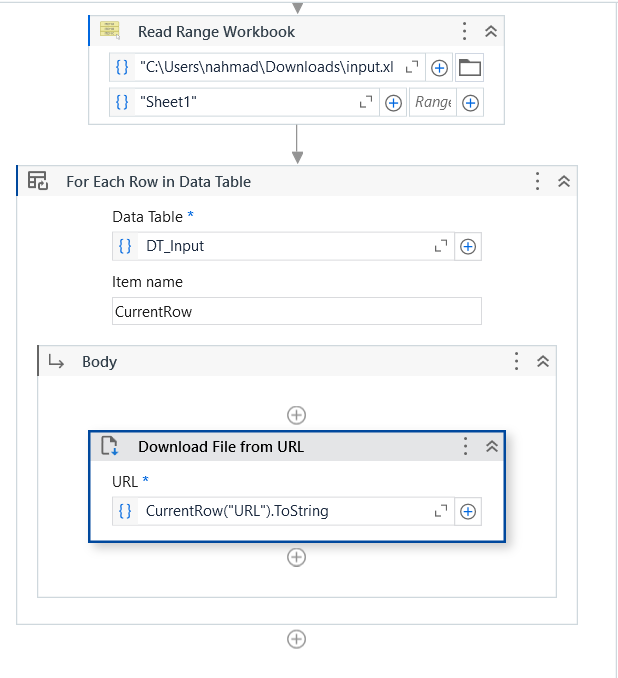Add activity below For Each Row container
Viewport: 618px width, 678px height.
[x=296, y=639]
